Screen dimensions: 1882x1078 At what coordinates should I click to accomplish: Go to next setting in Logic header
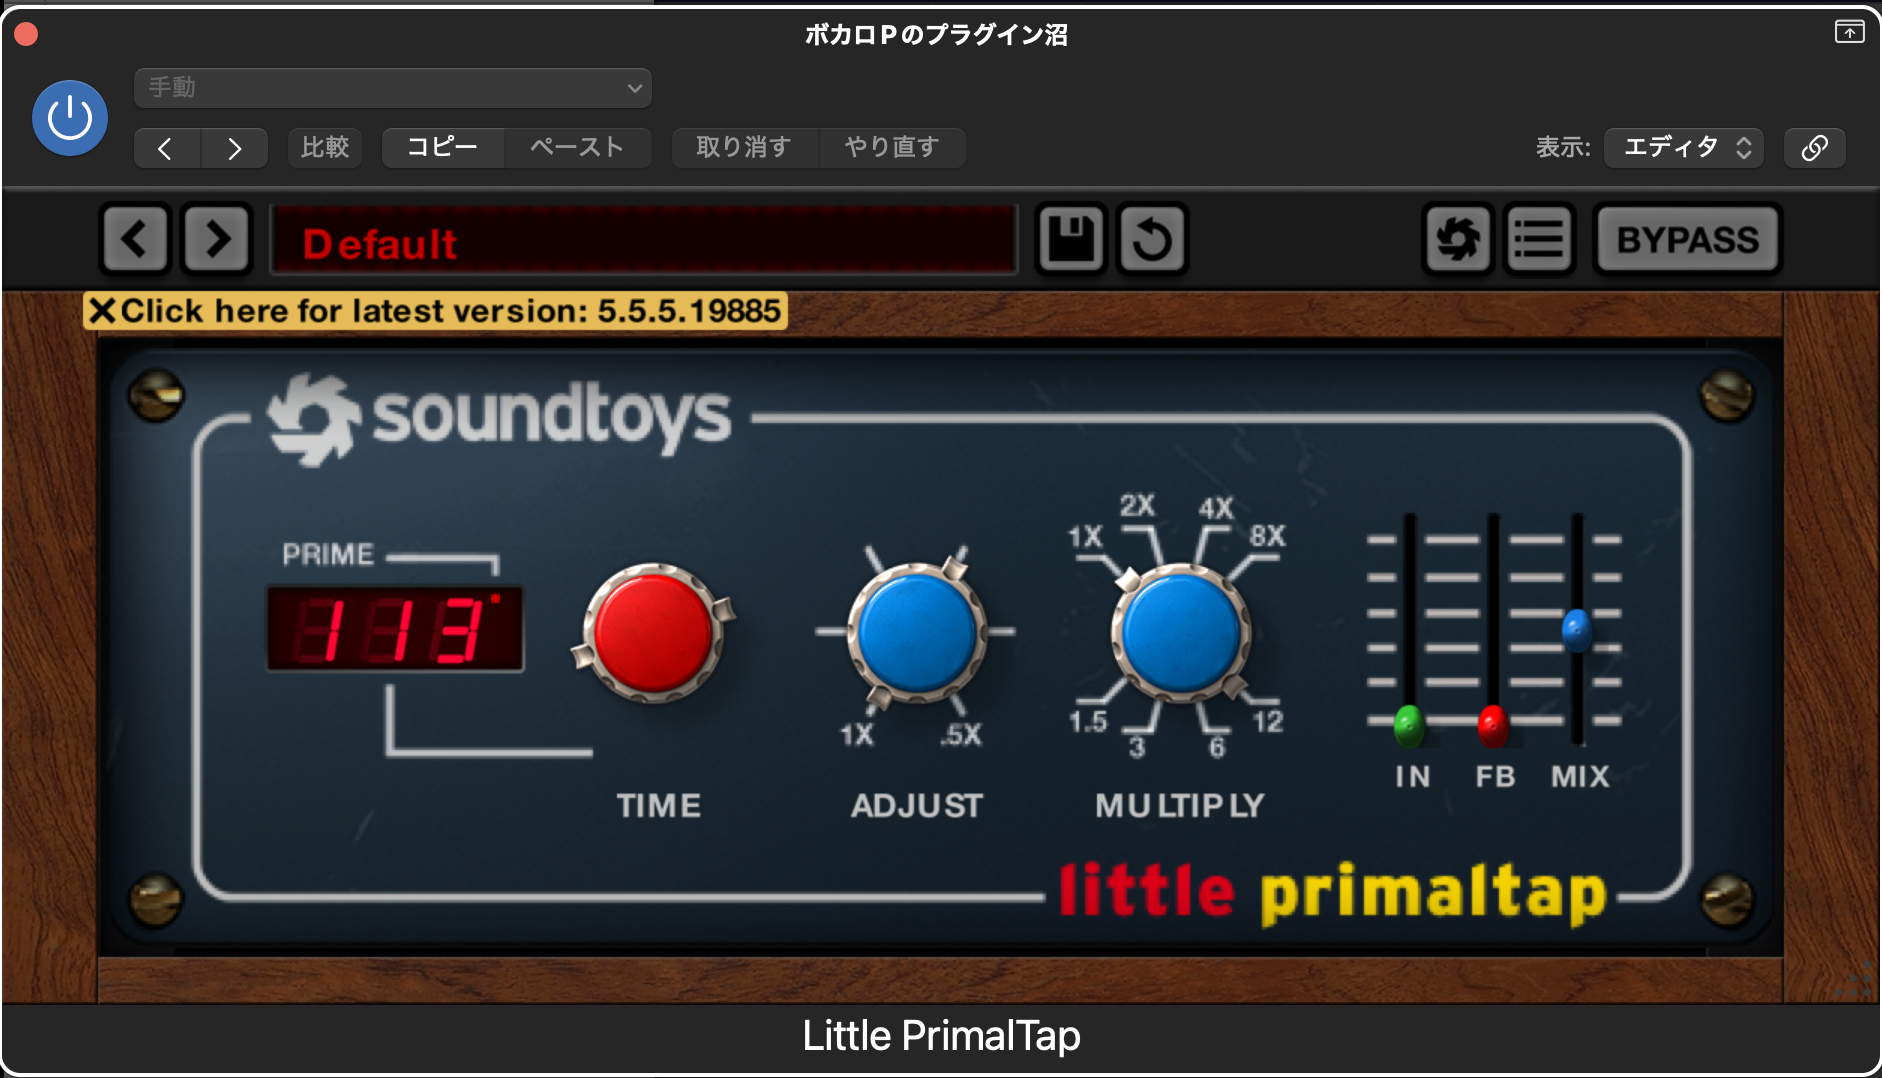click(234, 148)
